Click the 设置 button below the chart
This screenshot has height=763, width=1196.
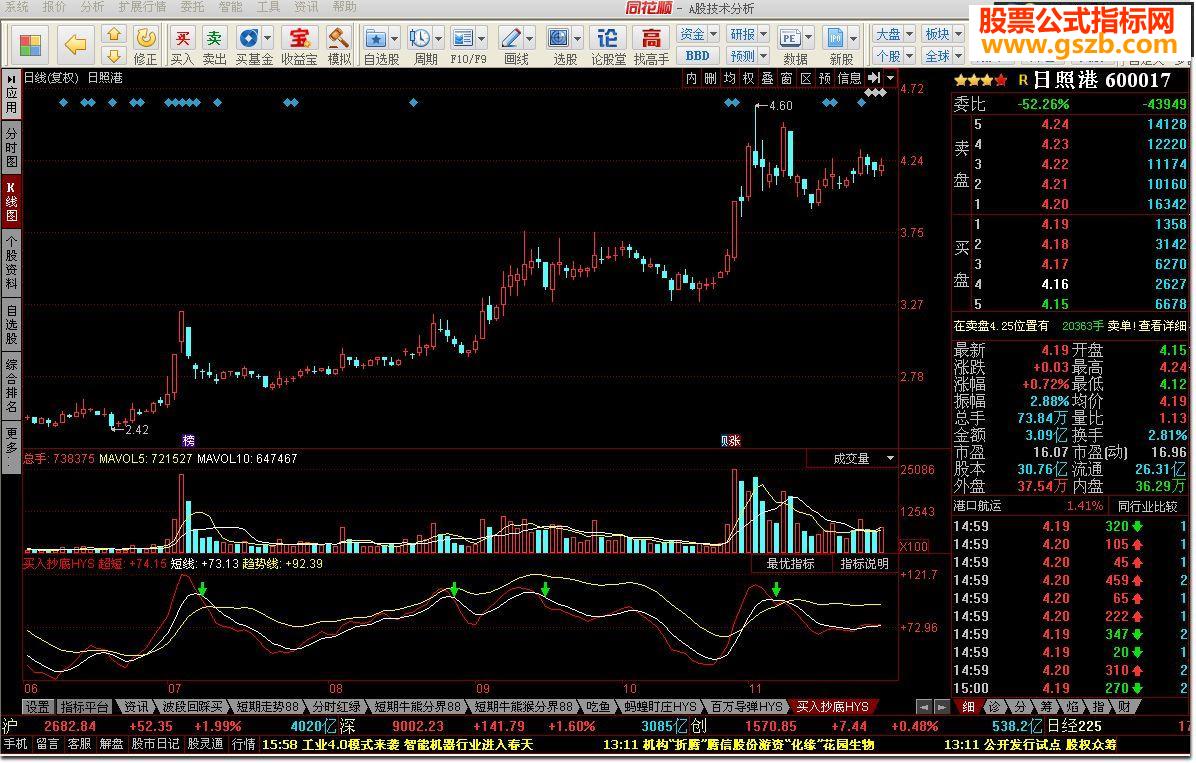click(x=37, y=707)
